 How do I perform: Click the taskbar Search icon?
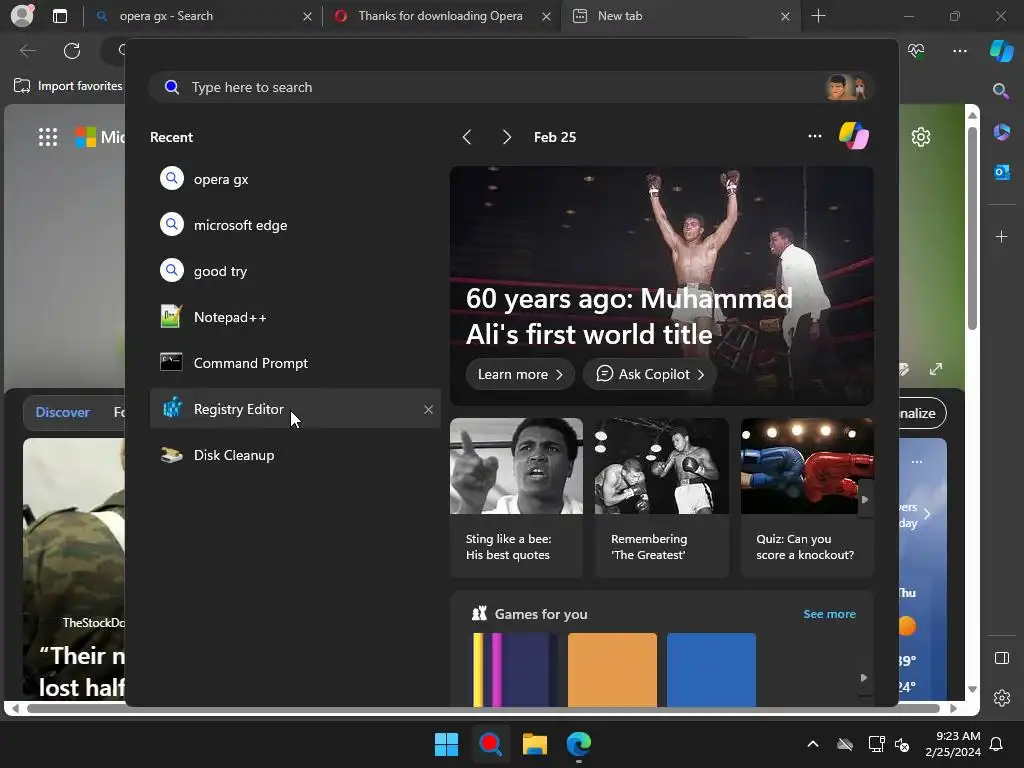tap(490, 744)
